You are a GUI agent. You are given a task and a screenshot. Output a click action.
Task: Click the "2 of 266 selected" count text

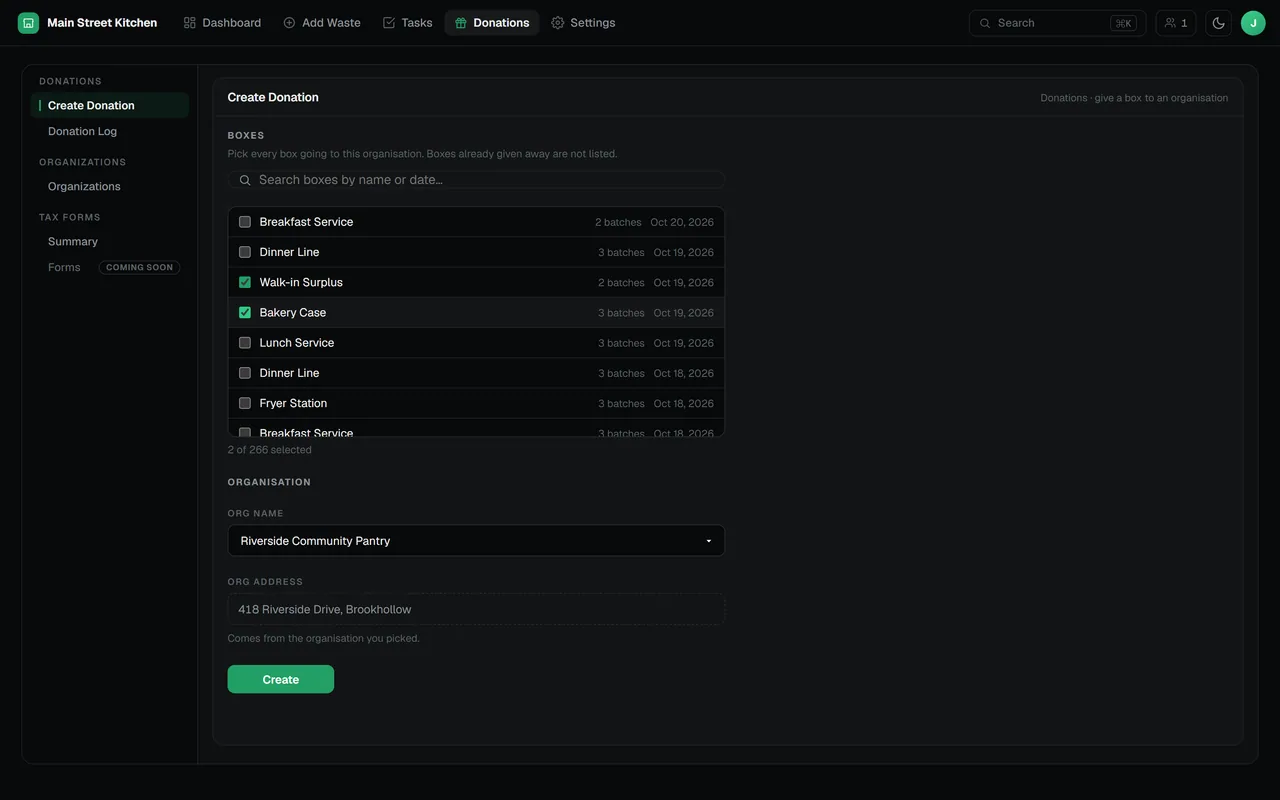(270, 450)
